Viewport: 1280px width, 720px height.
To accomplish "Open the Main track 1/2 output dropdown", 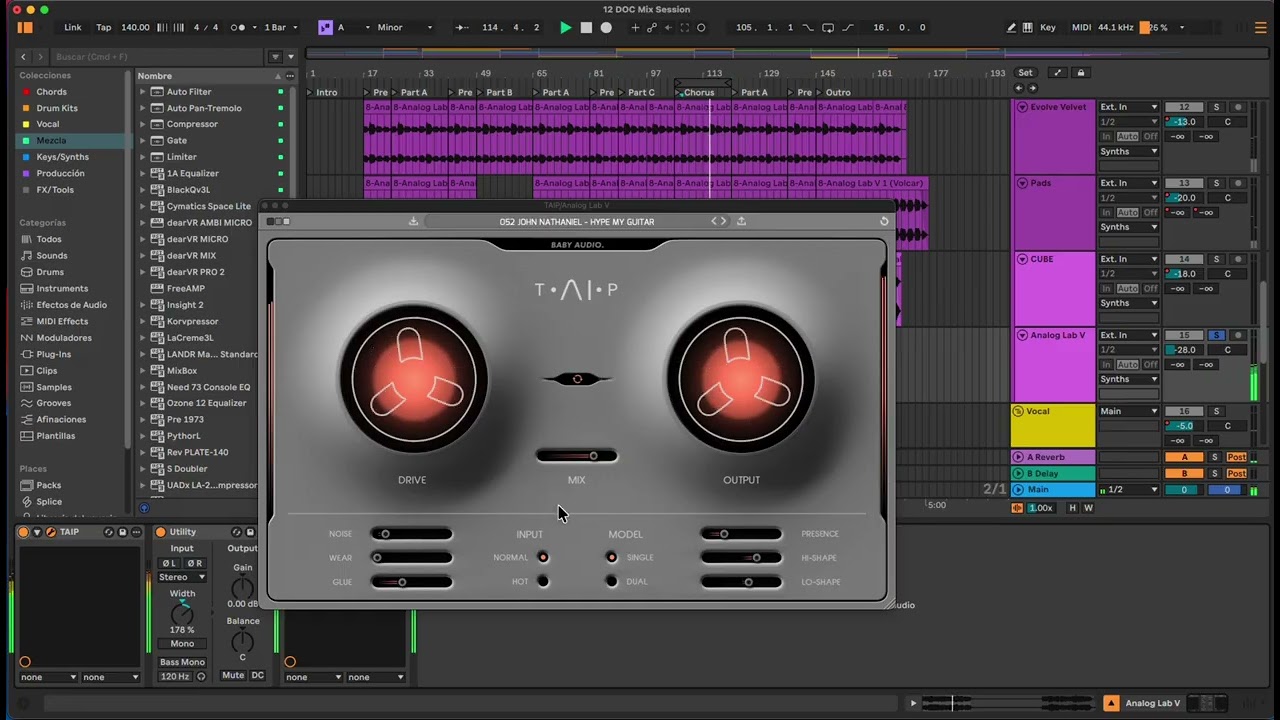I will pyautogui.click(x=1128, y=490).
